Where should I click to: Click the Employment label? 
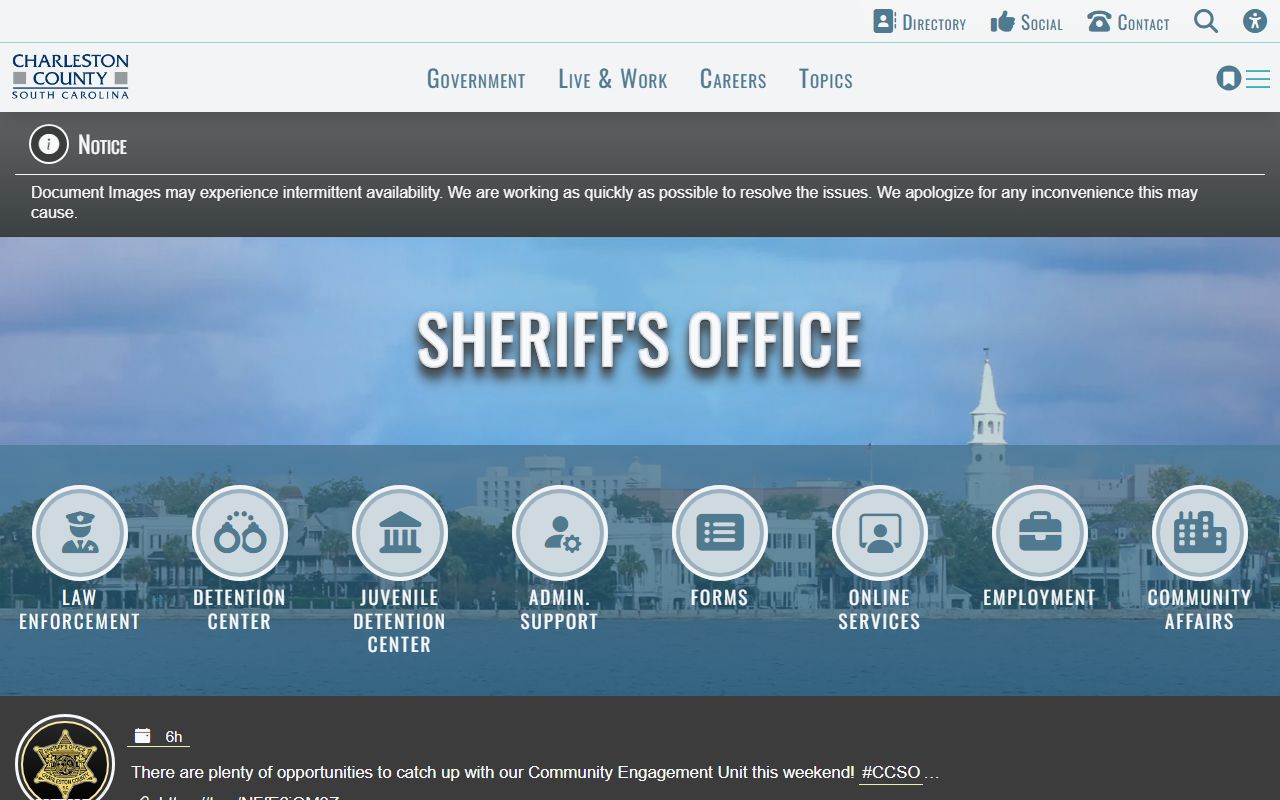click(1040, 598)
